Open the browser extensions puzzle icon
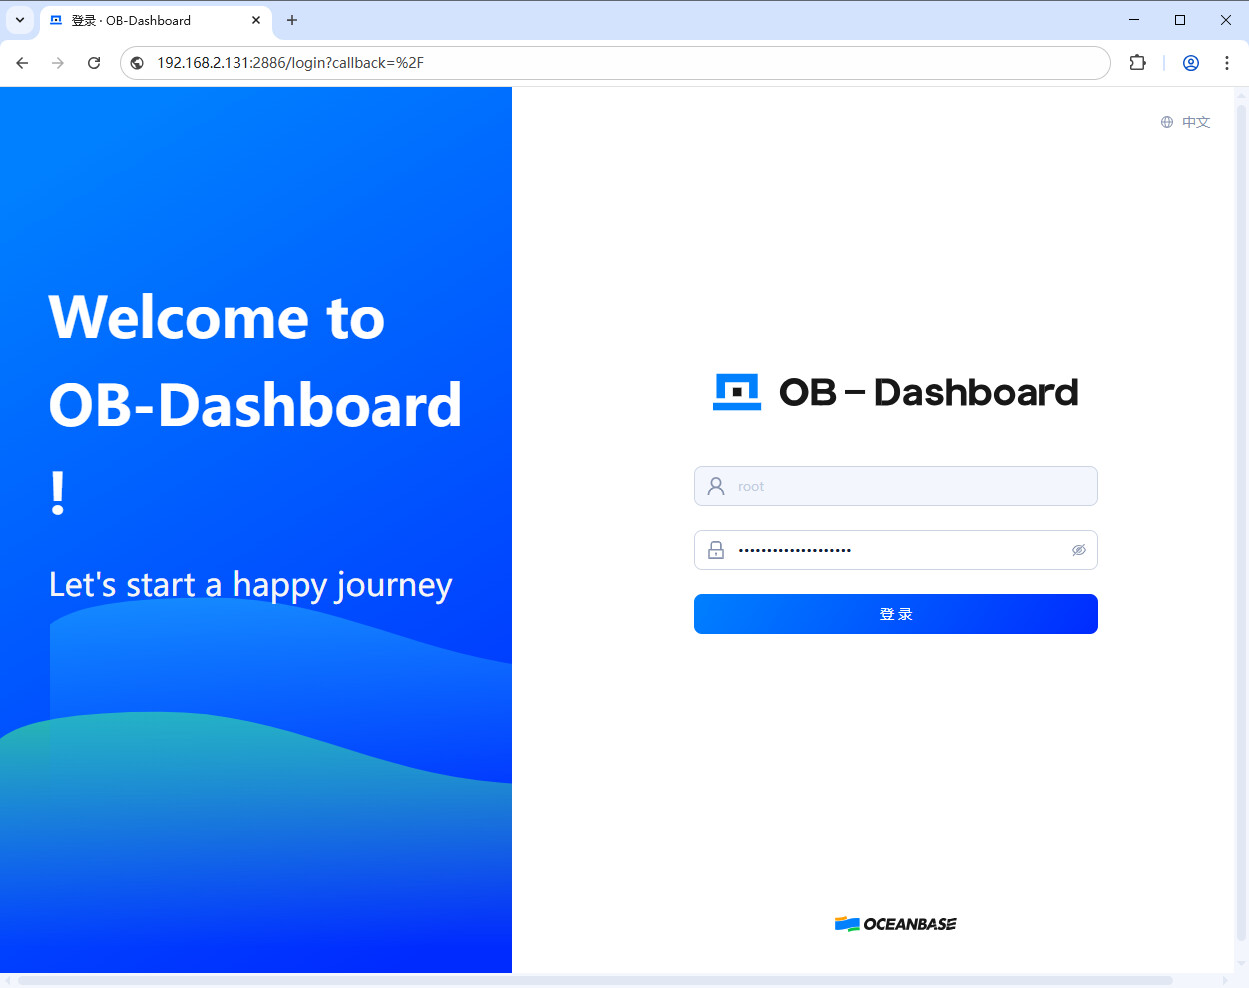 tap(1137, 63)
